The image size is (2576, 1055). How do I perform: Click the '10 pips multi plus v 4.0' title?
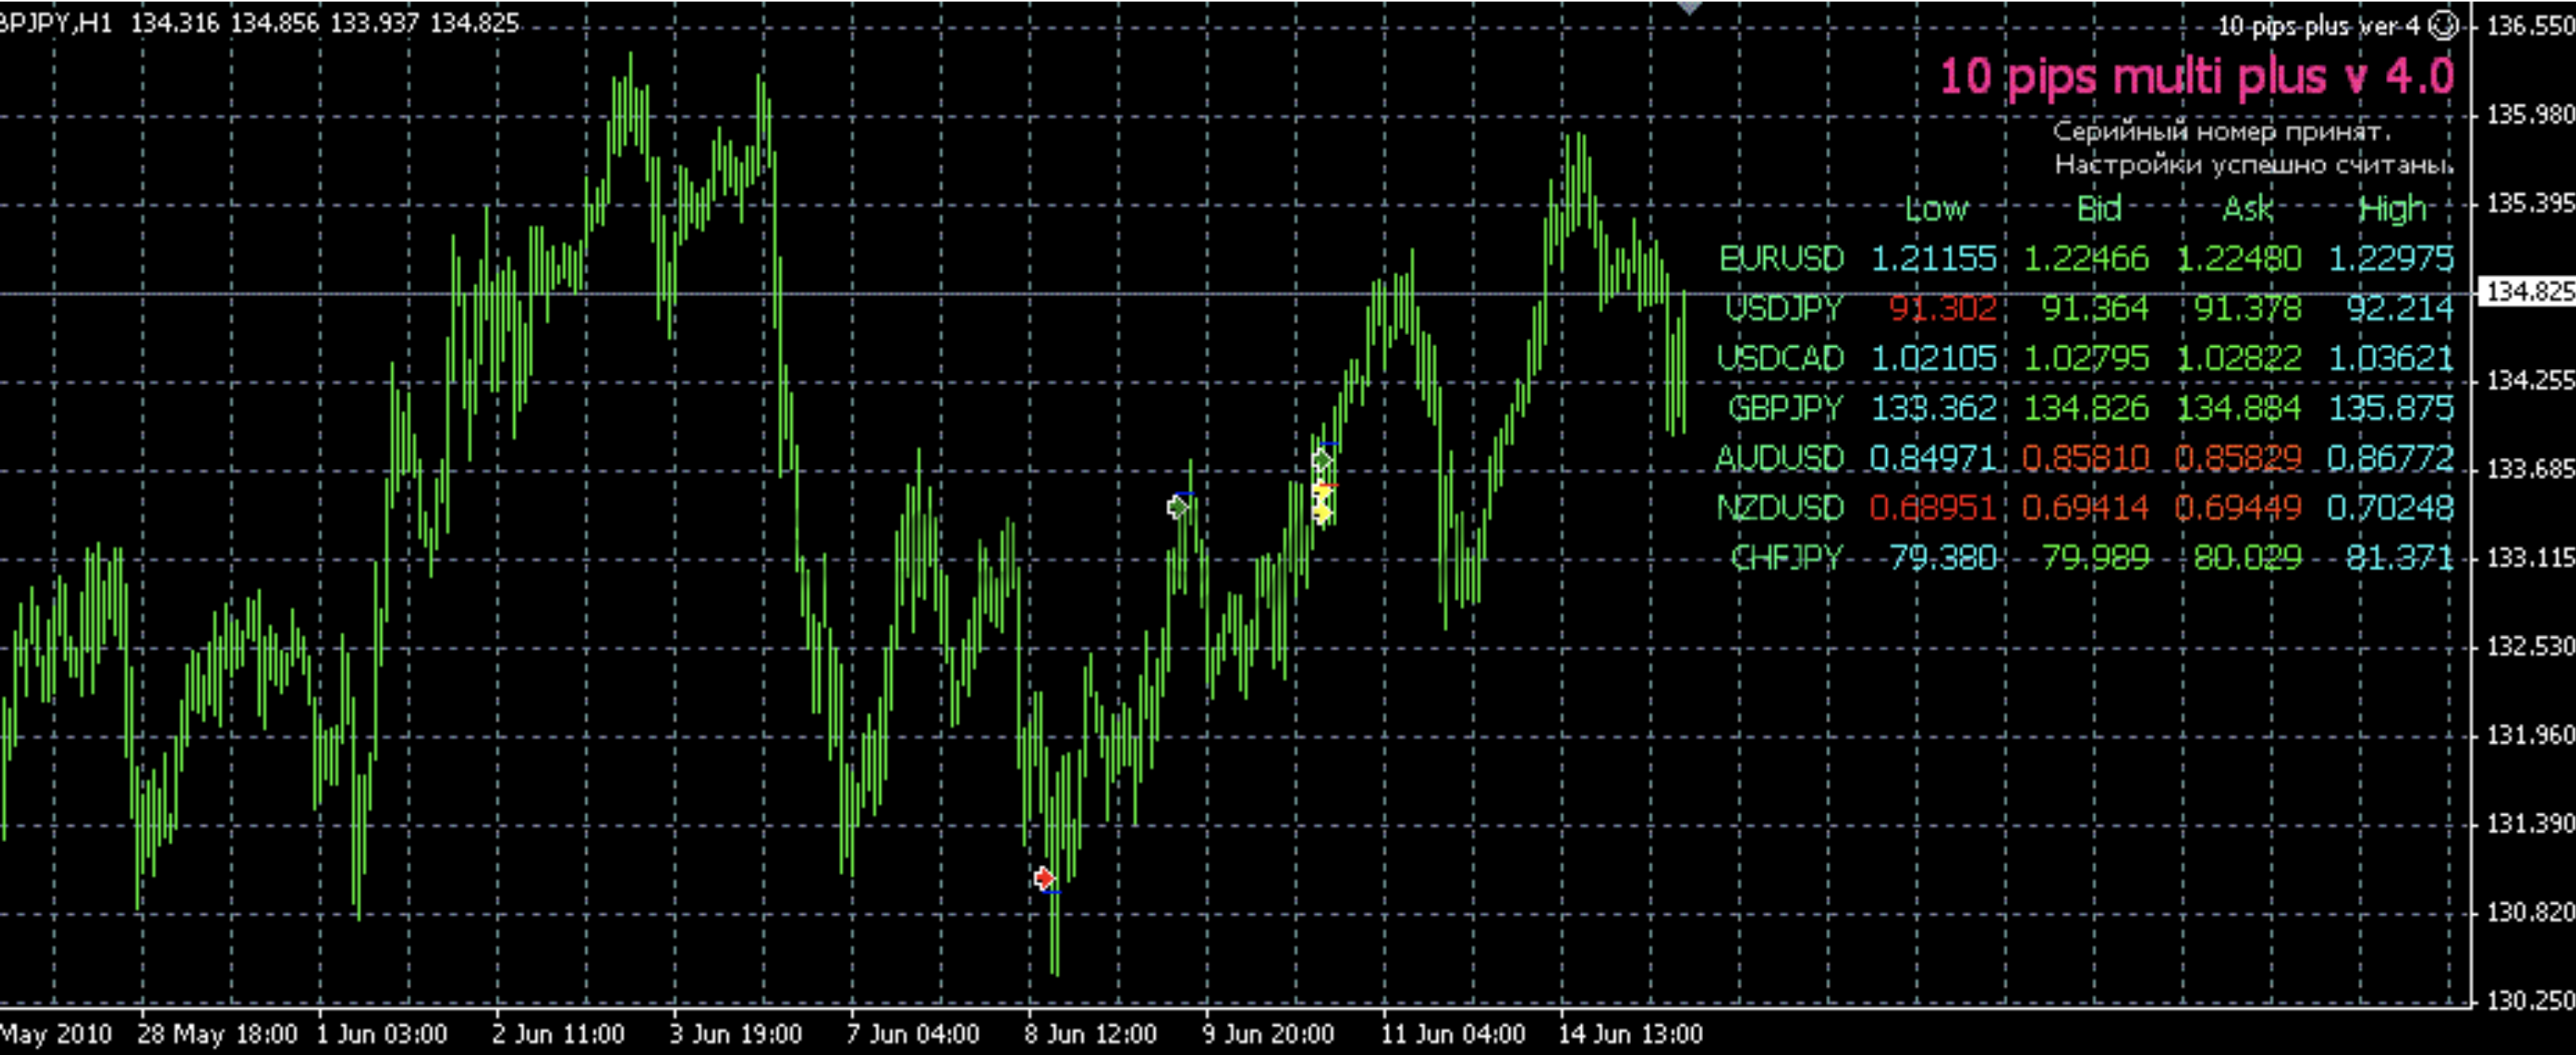coord(2197,77)
